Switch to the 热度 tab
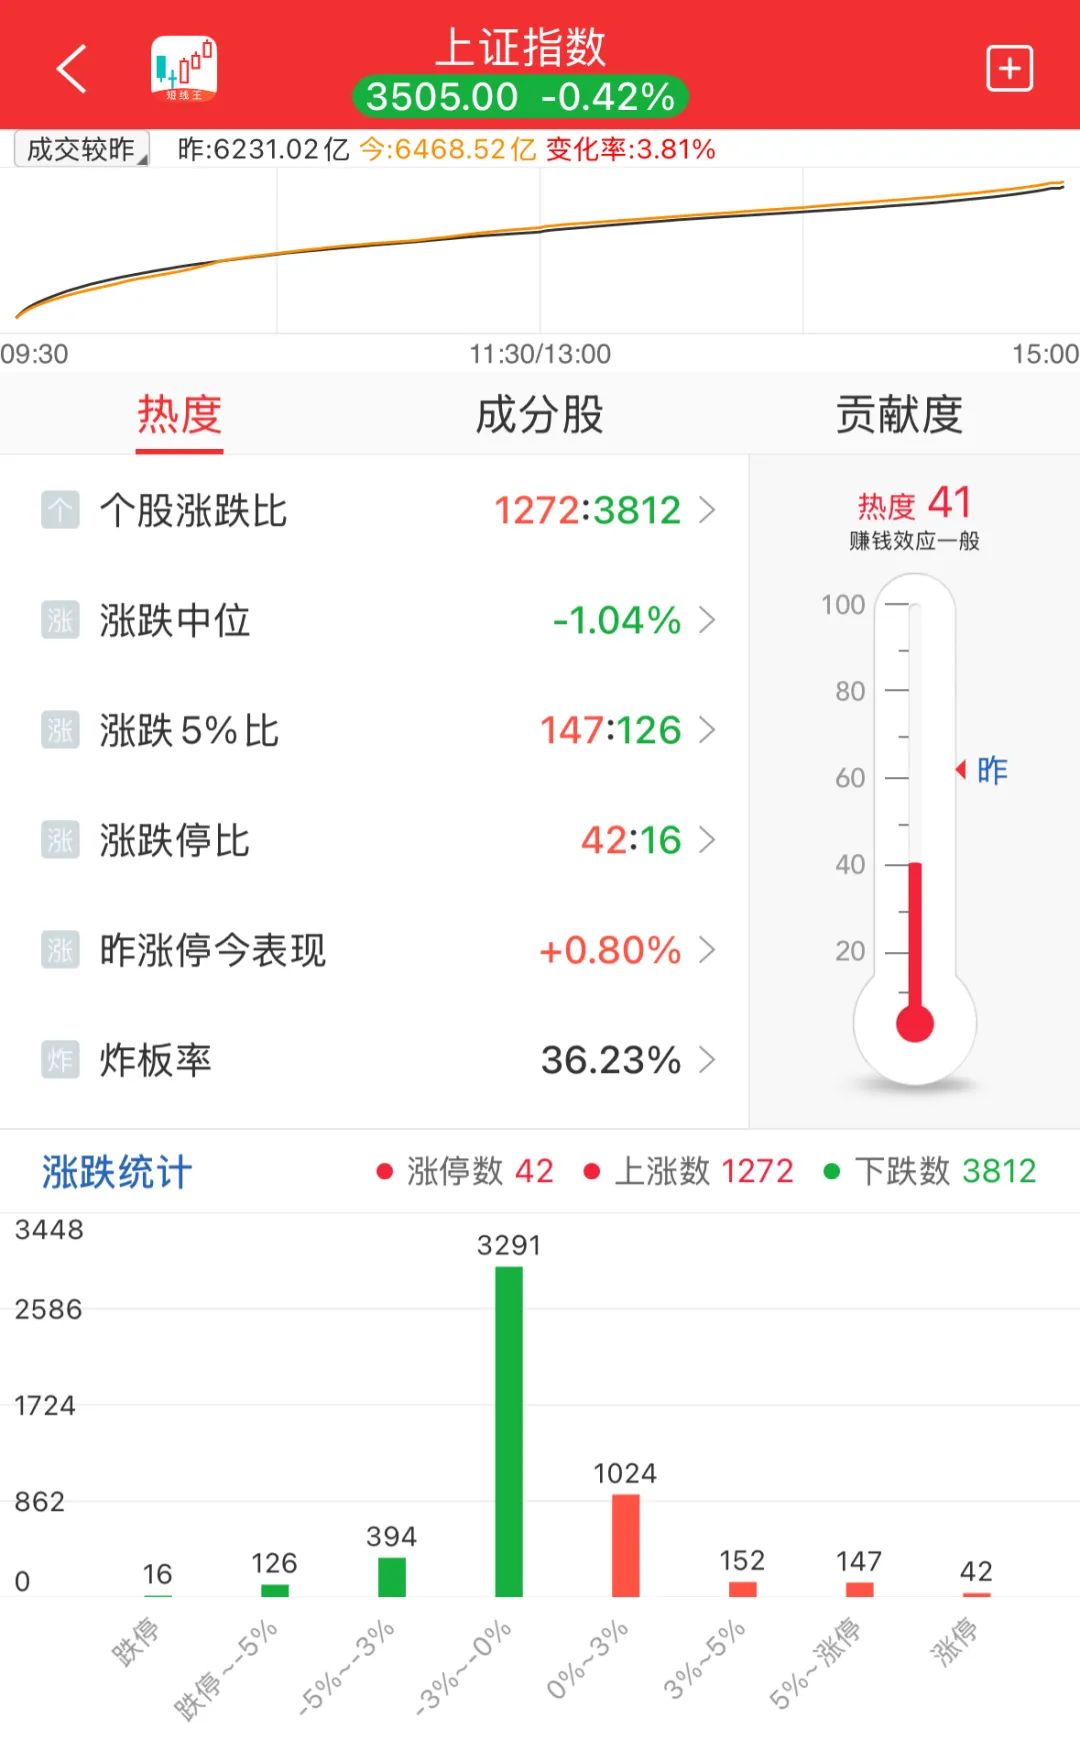The height and width of the screenshot is (1740, 1080). (180, 415)
